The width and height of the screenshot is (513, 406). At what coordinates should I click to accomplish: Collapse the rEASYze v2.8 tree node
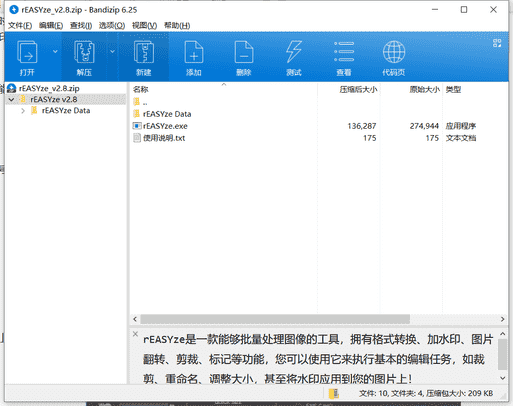click(x=11, y=99)
